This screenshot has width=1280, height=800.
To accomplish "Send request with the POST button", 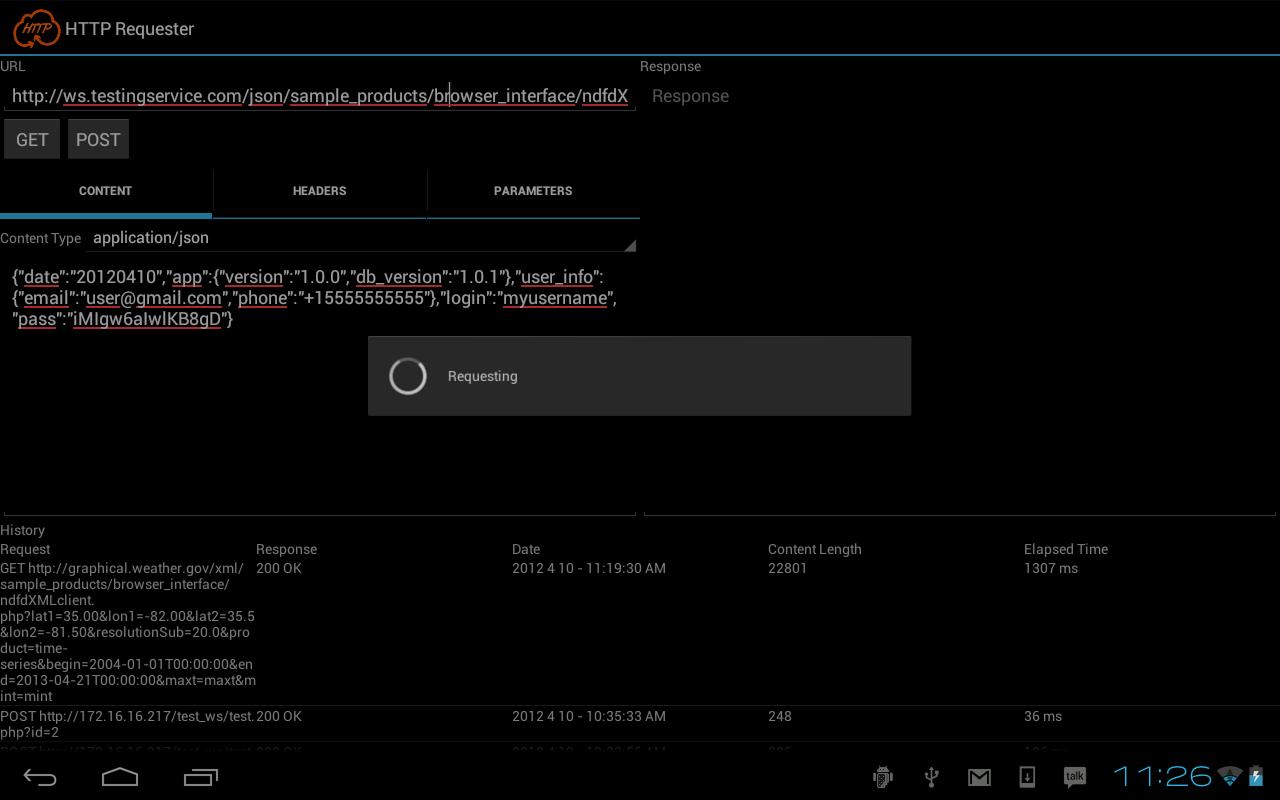I will (x=98, y=140).
